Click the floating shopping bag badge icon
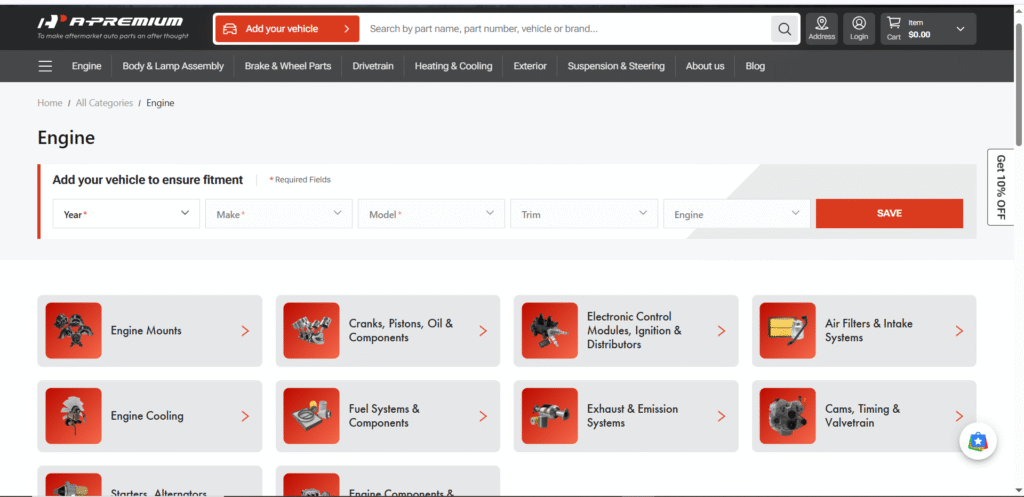The height and width of the screenshot is (497, 1024). point(978,442)
